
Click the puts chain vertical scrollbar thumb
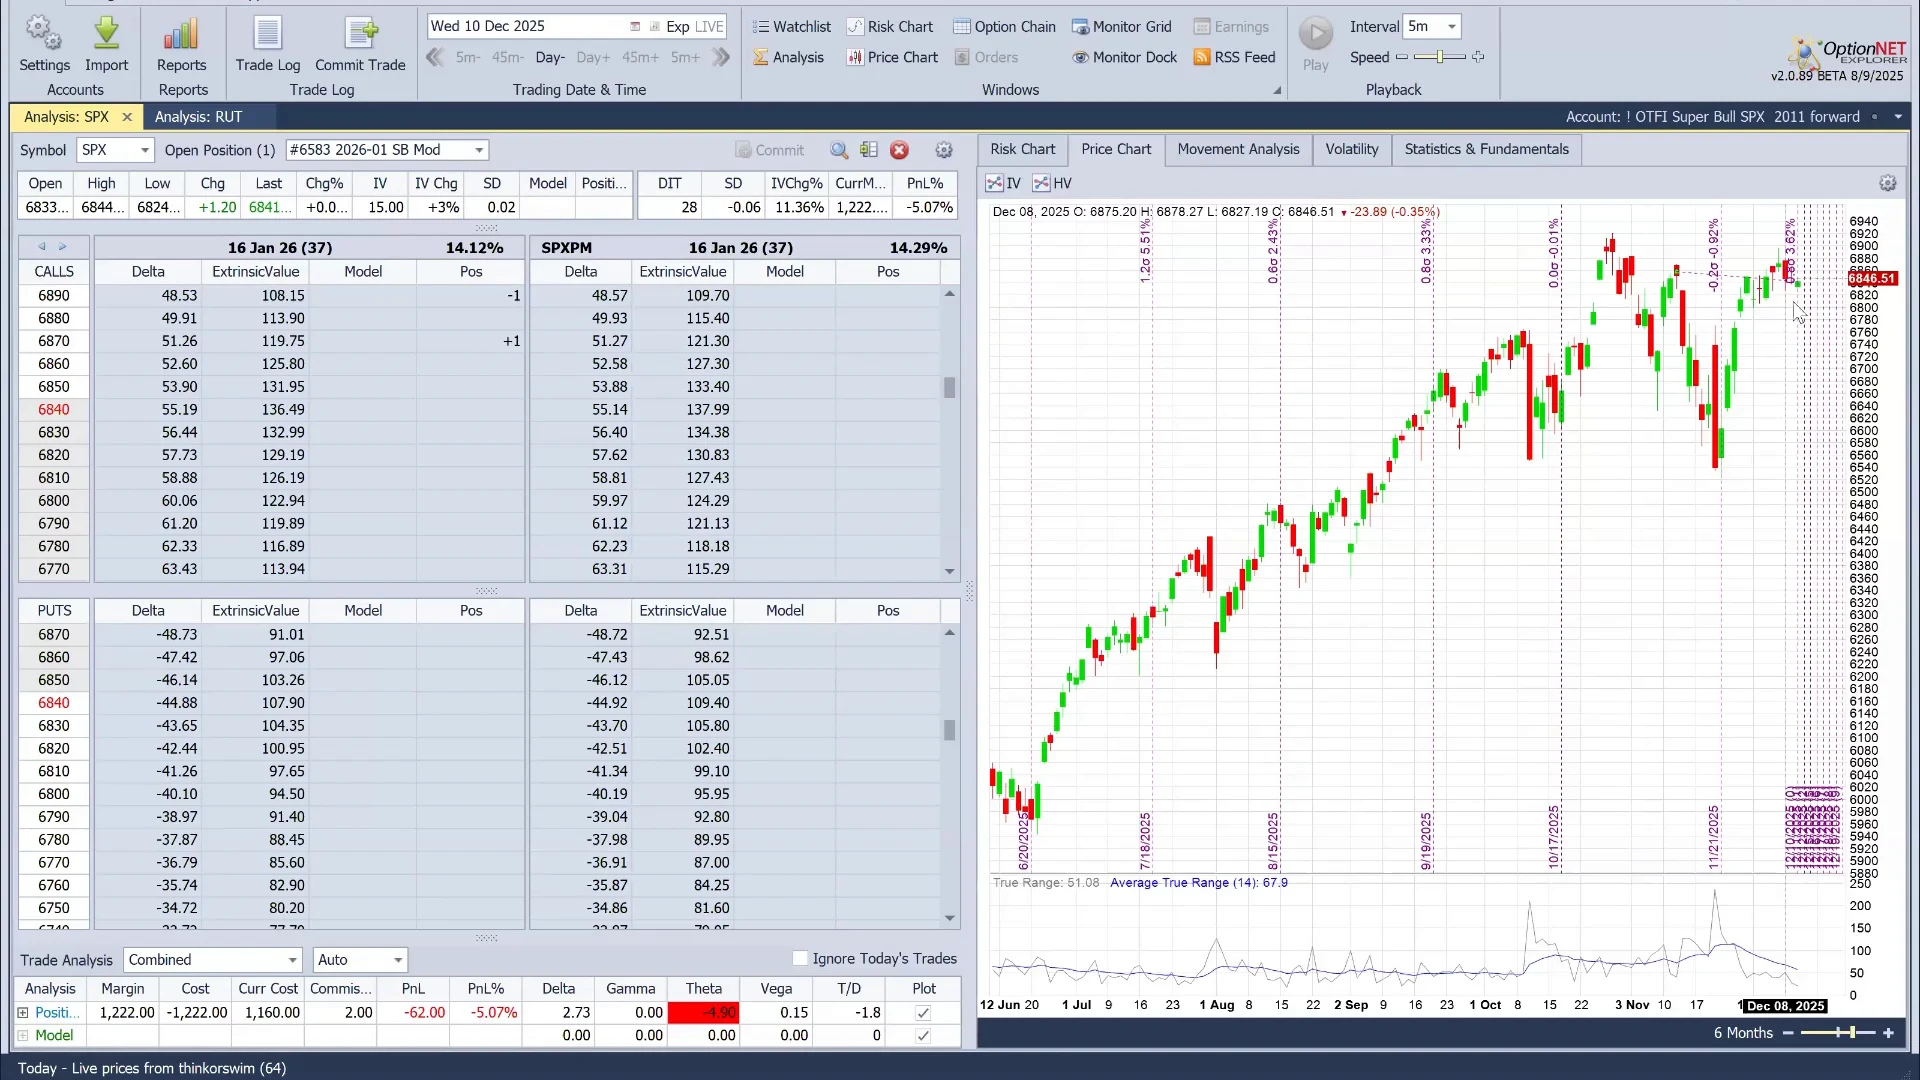point(949,730)
